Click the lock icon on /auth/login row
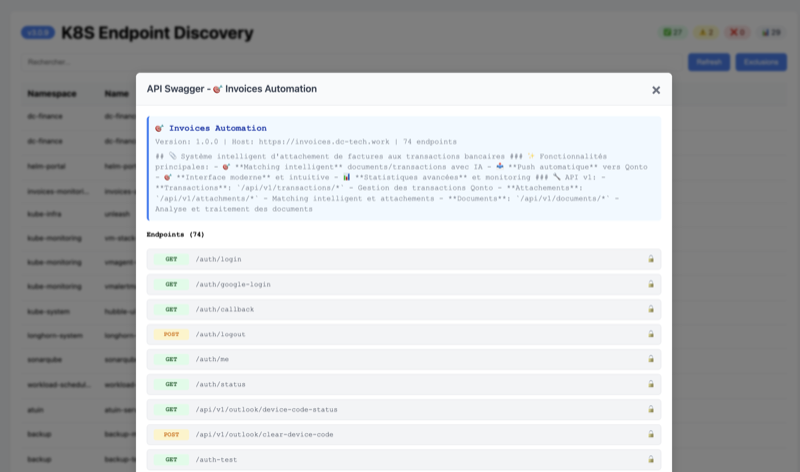This screenshot has height=472, width=800. (650, 259)
